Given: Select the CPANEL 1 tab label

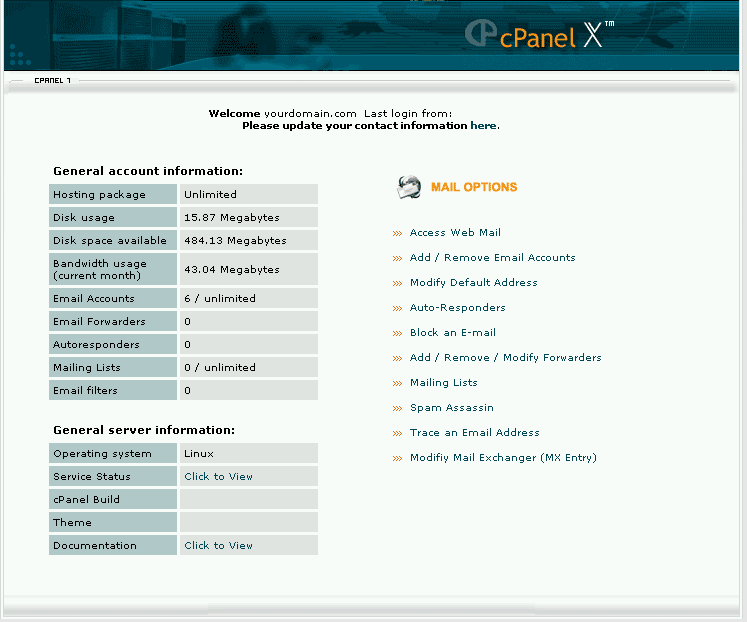Looking at the screenshot, I should click(x=52, y=80).
